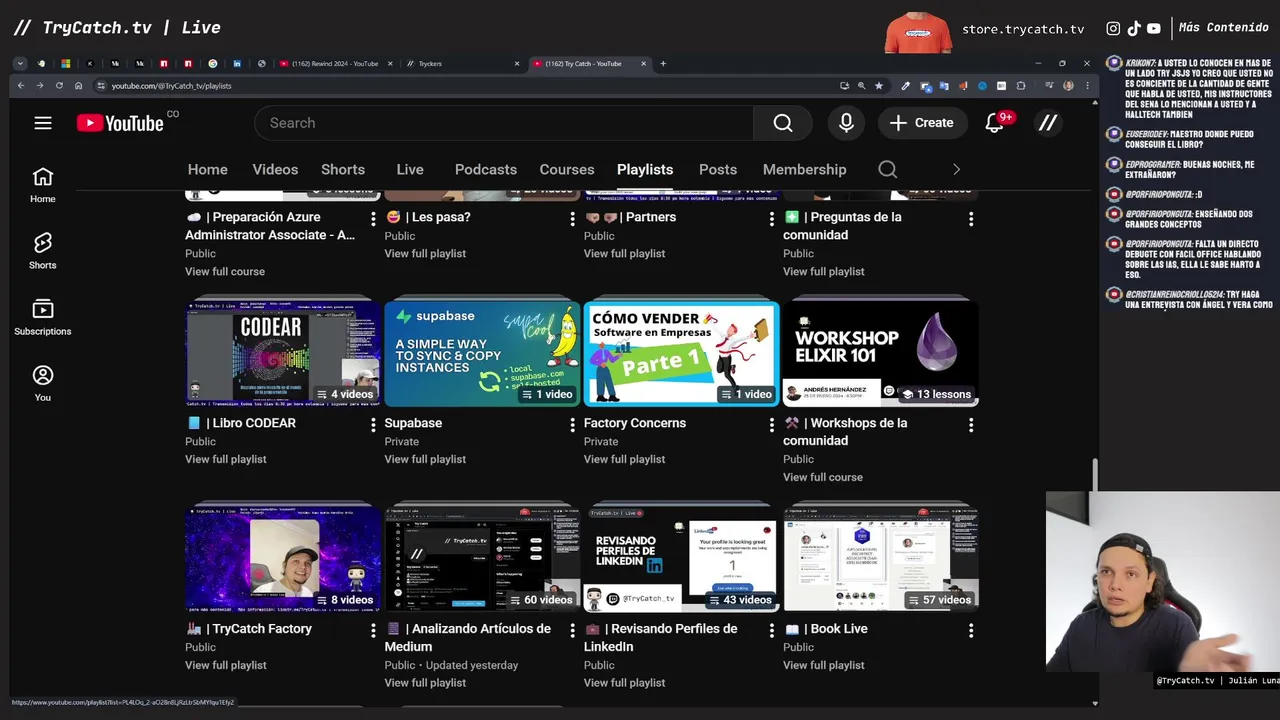
Task: Open options for Libro CODEAR playlist
Action: [373, 424]
